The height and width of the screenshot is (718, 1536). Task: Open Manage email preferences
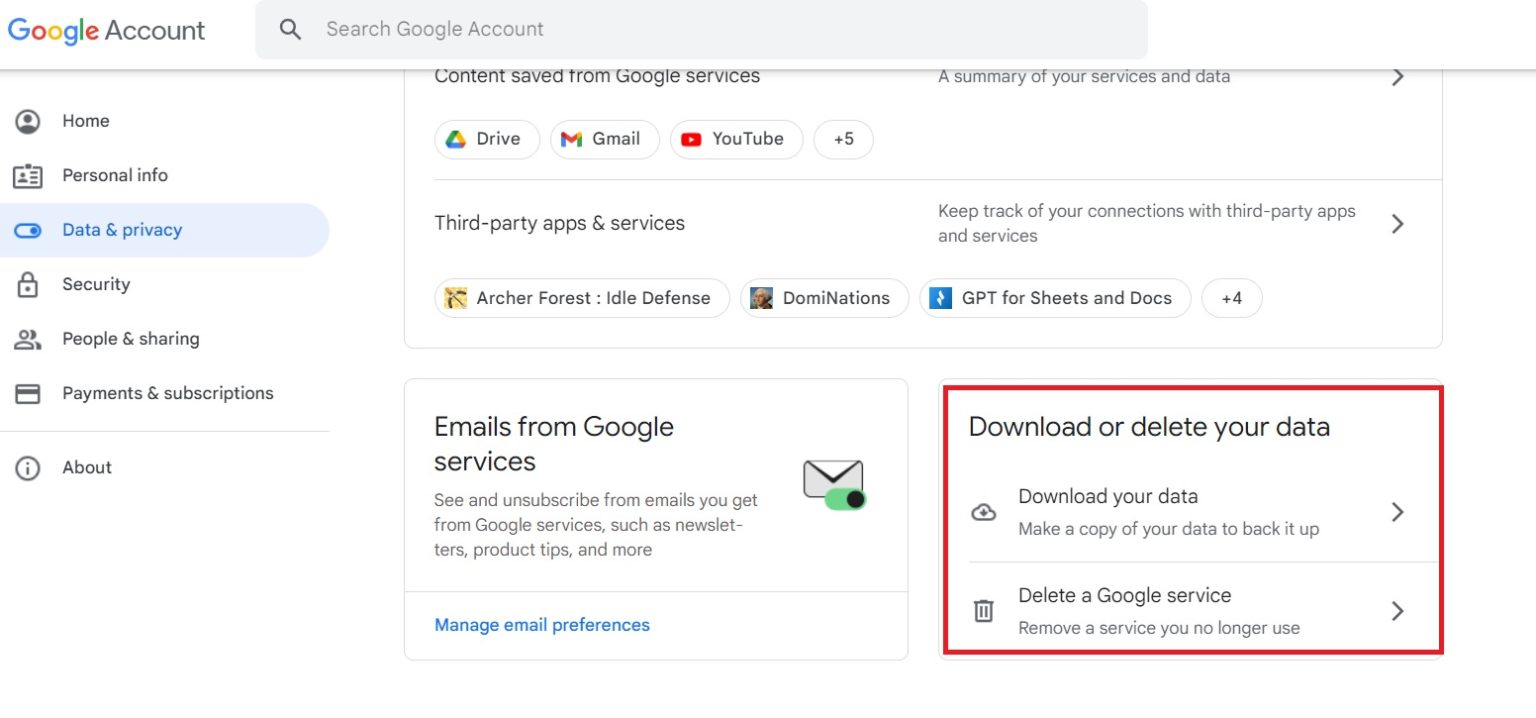[x=541, y=624]
